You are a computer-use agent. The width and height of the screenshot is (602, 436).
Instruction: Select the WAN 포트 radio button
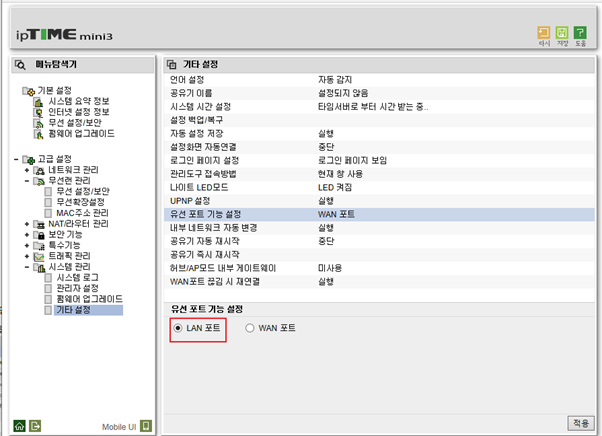[250, 328]
